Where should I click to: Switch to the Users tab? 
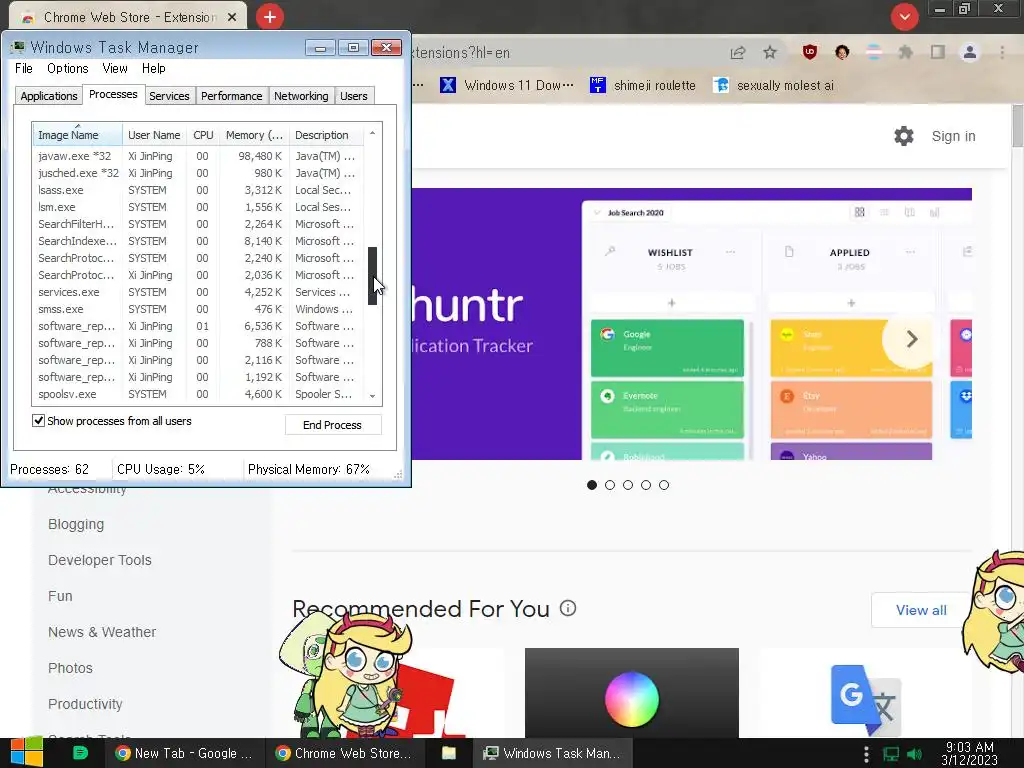[353, 96]
